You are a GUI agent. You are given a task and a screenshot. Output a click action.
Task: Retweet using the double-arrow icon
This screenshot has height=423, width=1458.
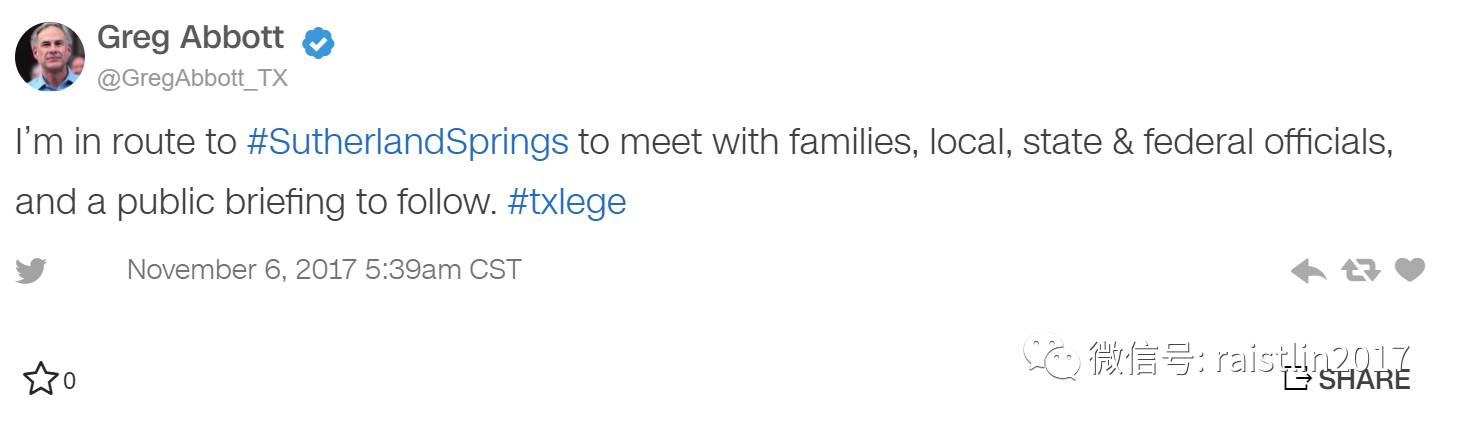(x=1360, y=270)
